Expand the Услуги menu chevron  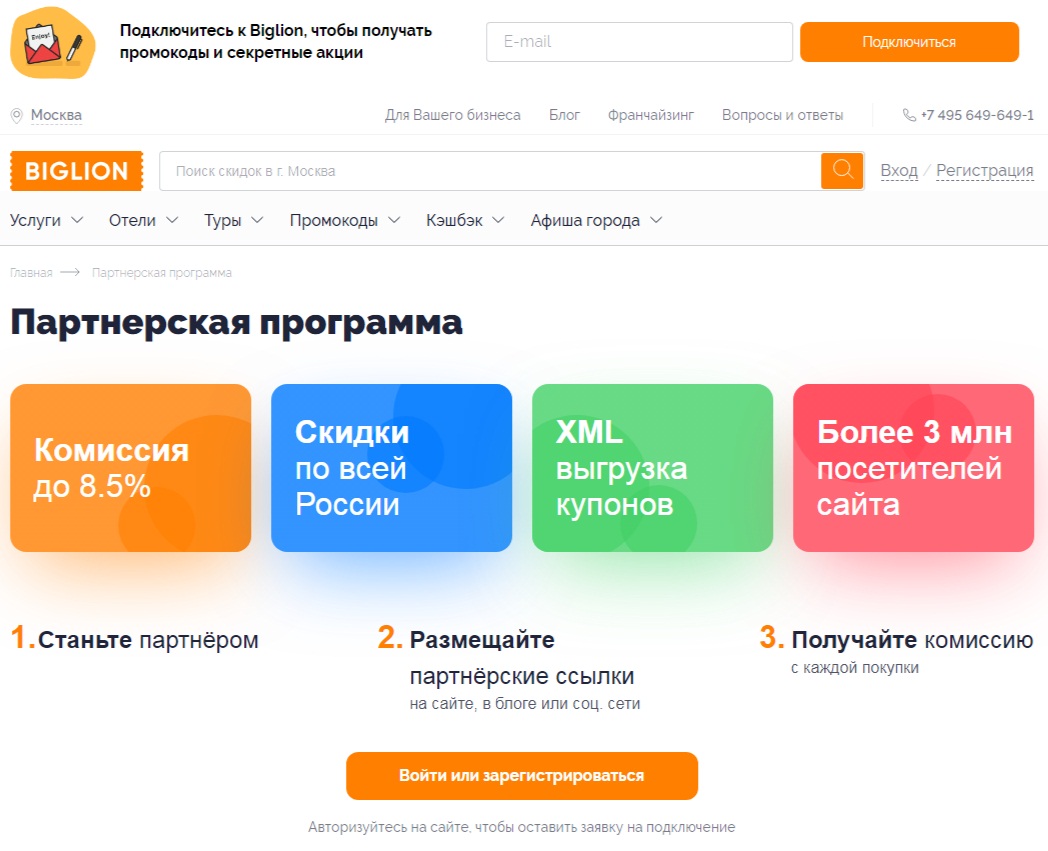pos(77,220)
